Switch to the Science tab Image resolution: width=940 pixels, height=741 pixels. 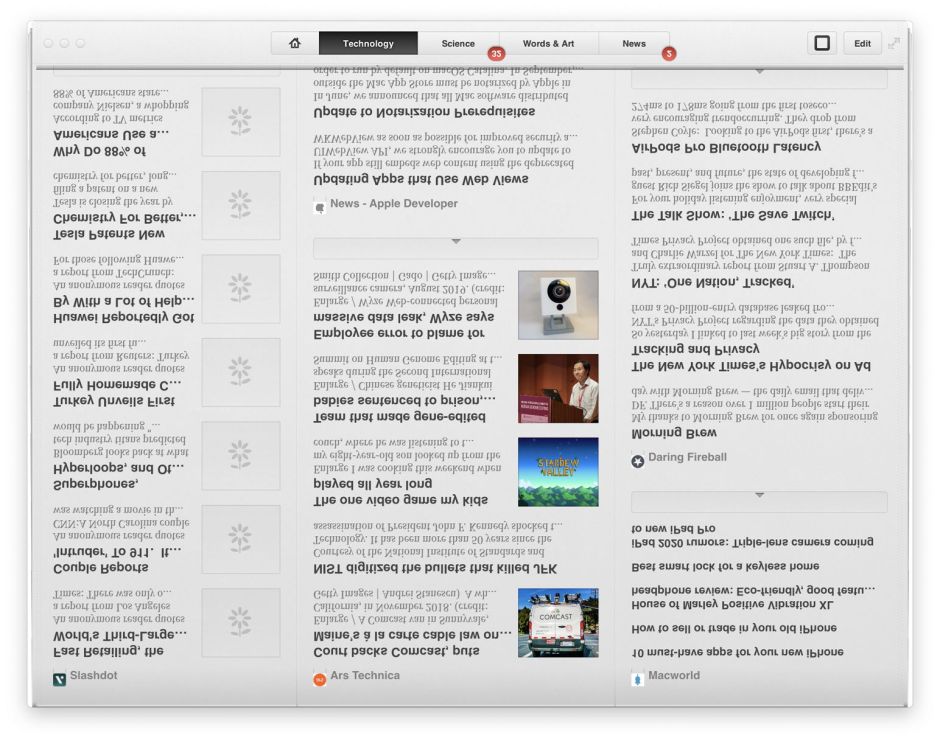458,43
